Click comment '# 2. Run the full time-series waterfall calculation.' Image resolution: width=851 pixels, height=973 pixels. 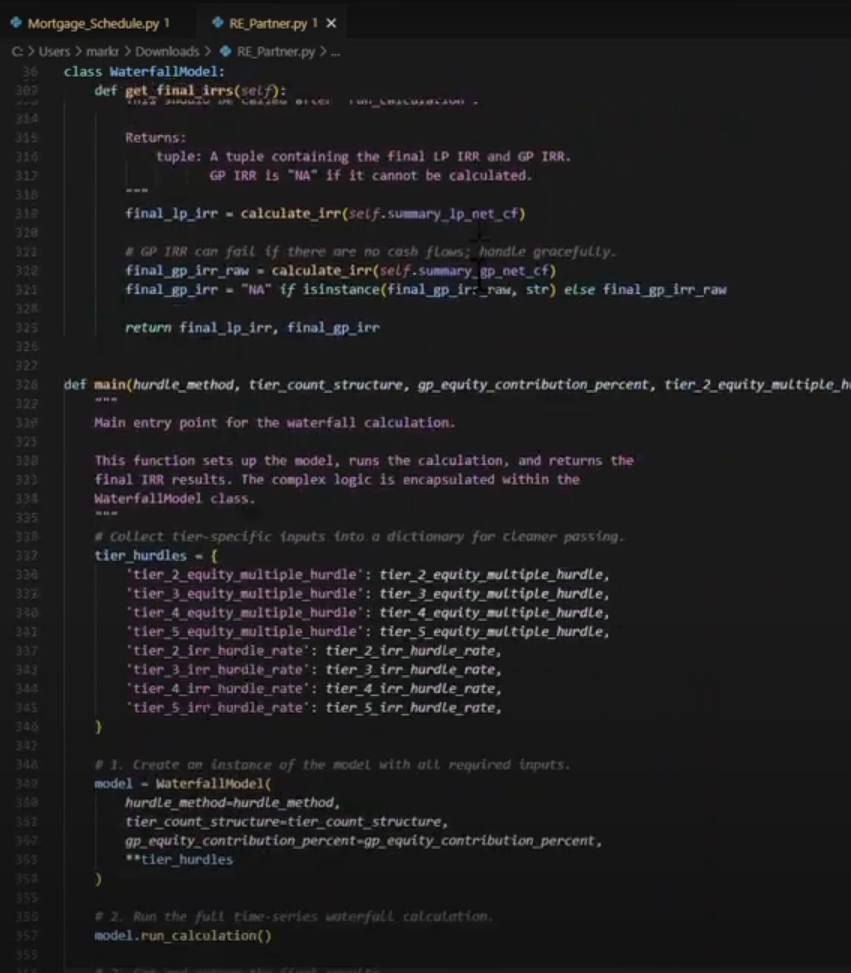click(x=294, y=917)
